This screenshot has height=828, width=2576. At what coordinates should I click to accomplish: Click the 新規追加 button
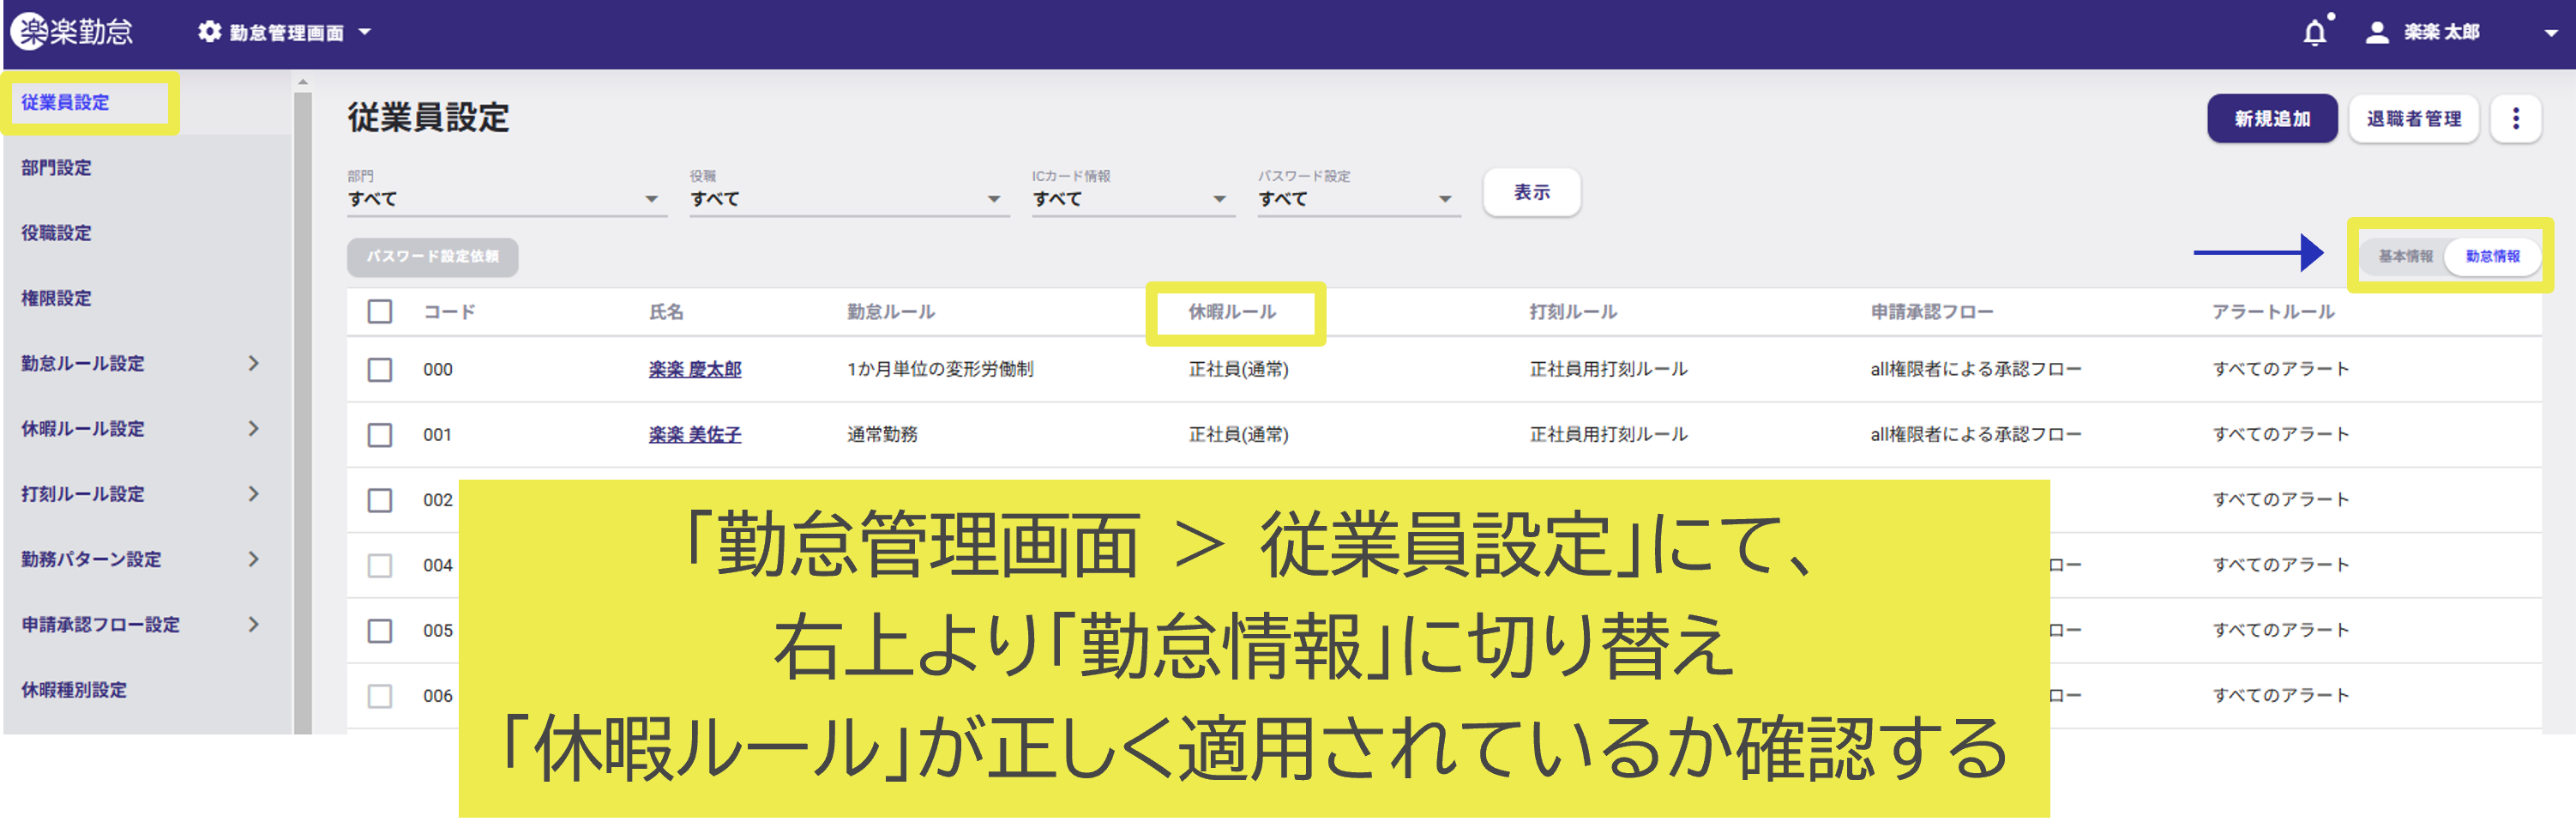[x=2272, y=119]
